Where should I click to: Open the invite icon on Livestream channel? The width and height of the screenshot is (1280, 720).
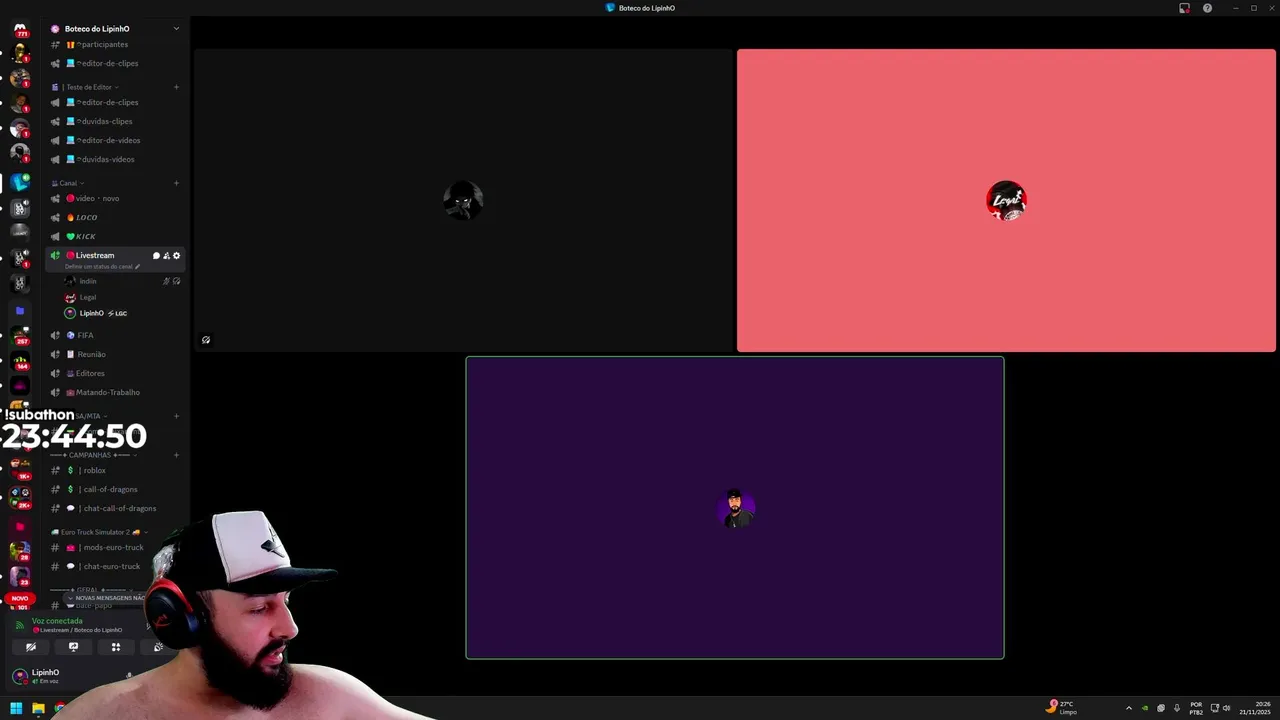(x=166, y=256)
